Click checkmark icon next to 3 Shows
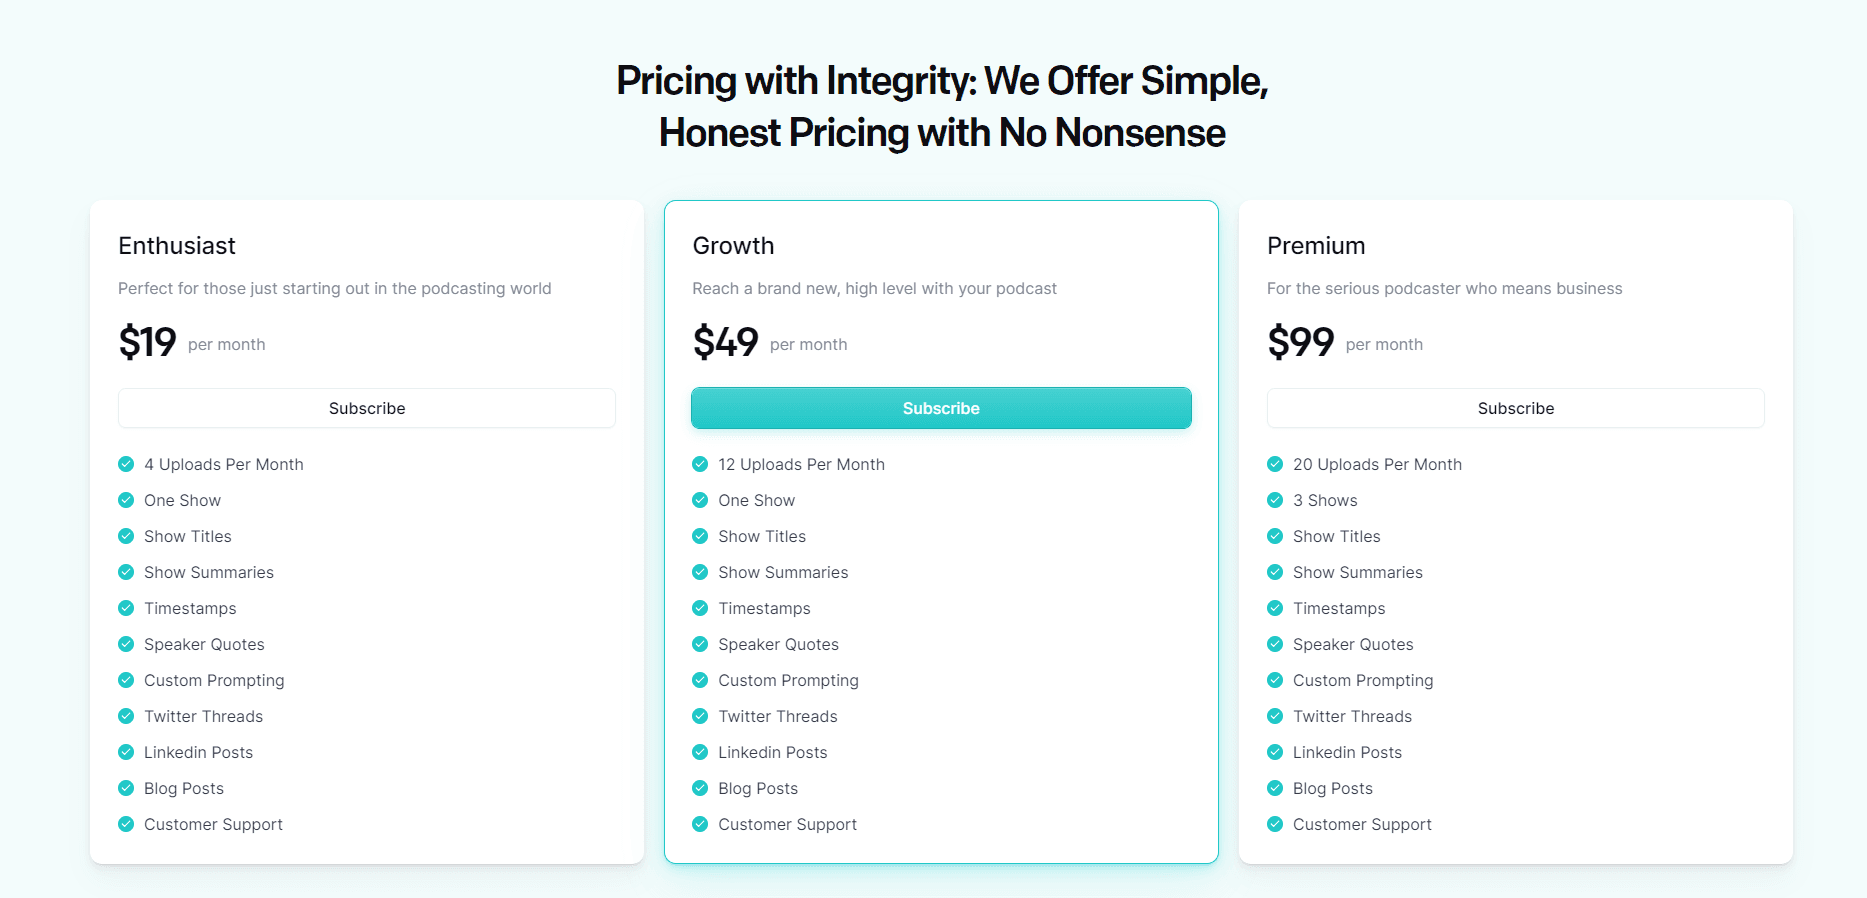1867x898 pixels. [1275, 500]
